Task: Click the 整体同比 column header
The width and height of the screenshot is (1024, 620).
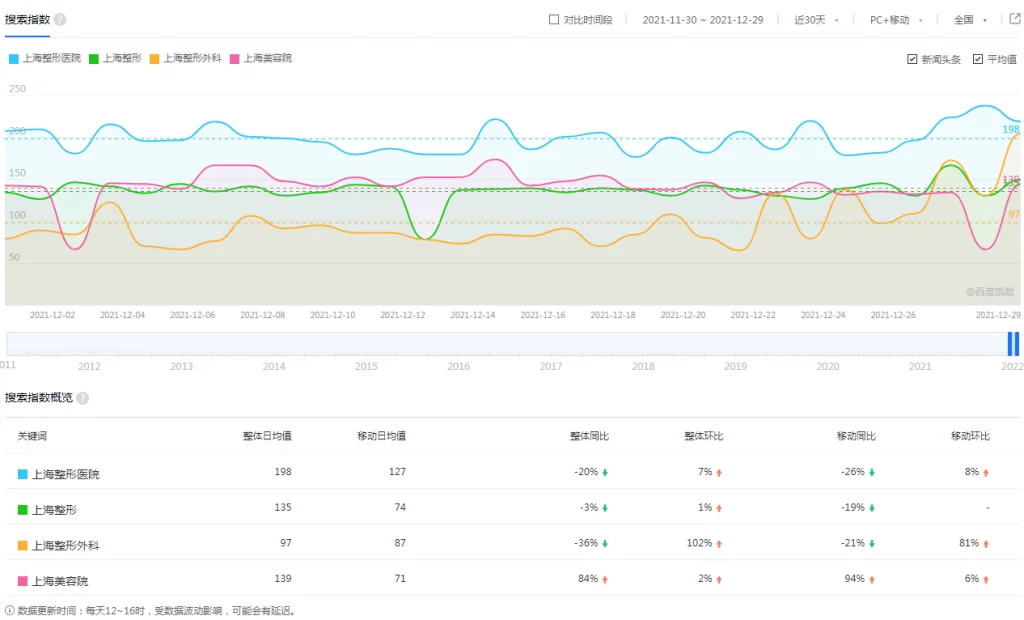Action: [x=589, y=436]
